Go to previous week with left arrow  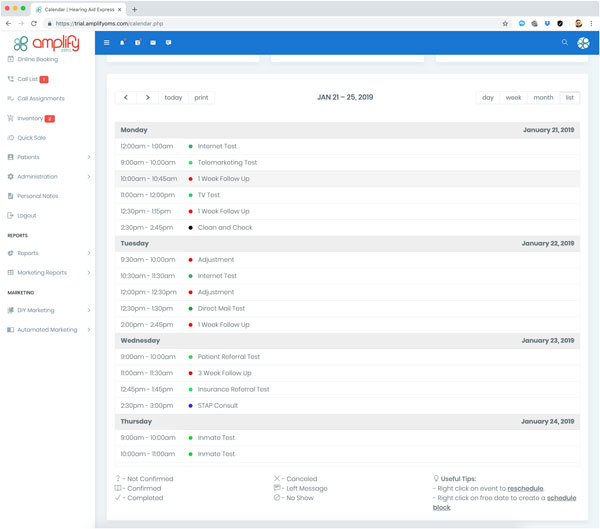[x=126, y=98]
